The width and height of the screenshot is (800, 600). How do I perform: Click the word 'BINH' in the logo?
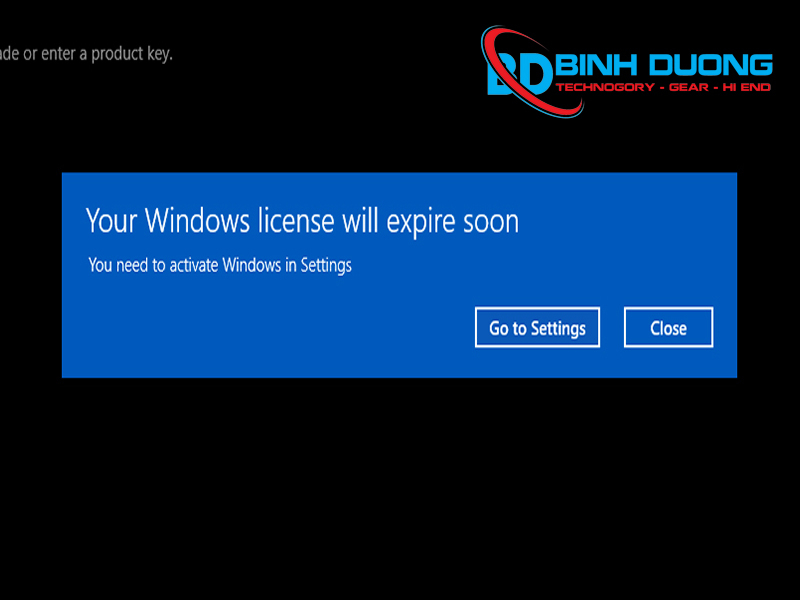pyautogui.click(x=596, y=65)
